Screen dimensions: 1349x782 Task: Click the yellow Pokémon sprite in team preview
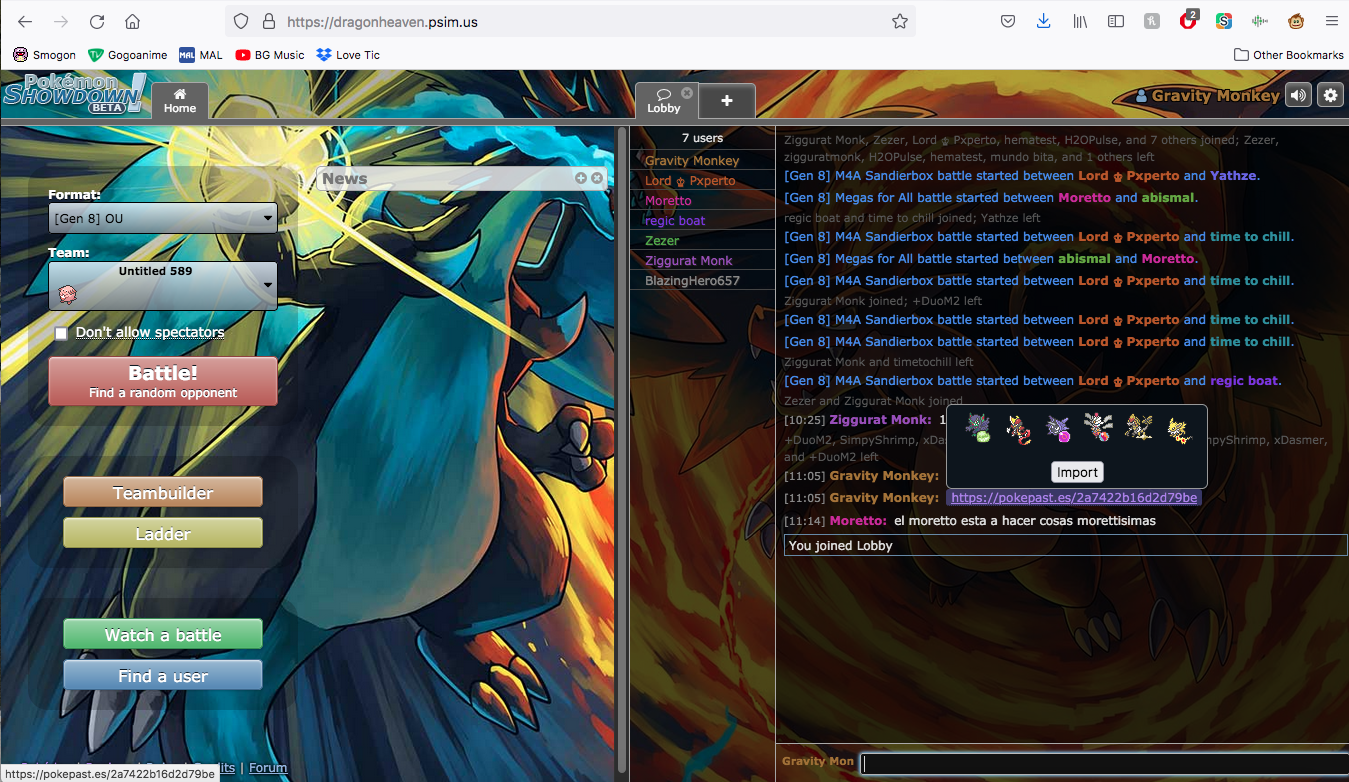point(1180,429)
